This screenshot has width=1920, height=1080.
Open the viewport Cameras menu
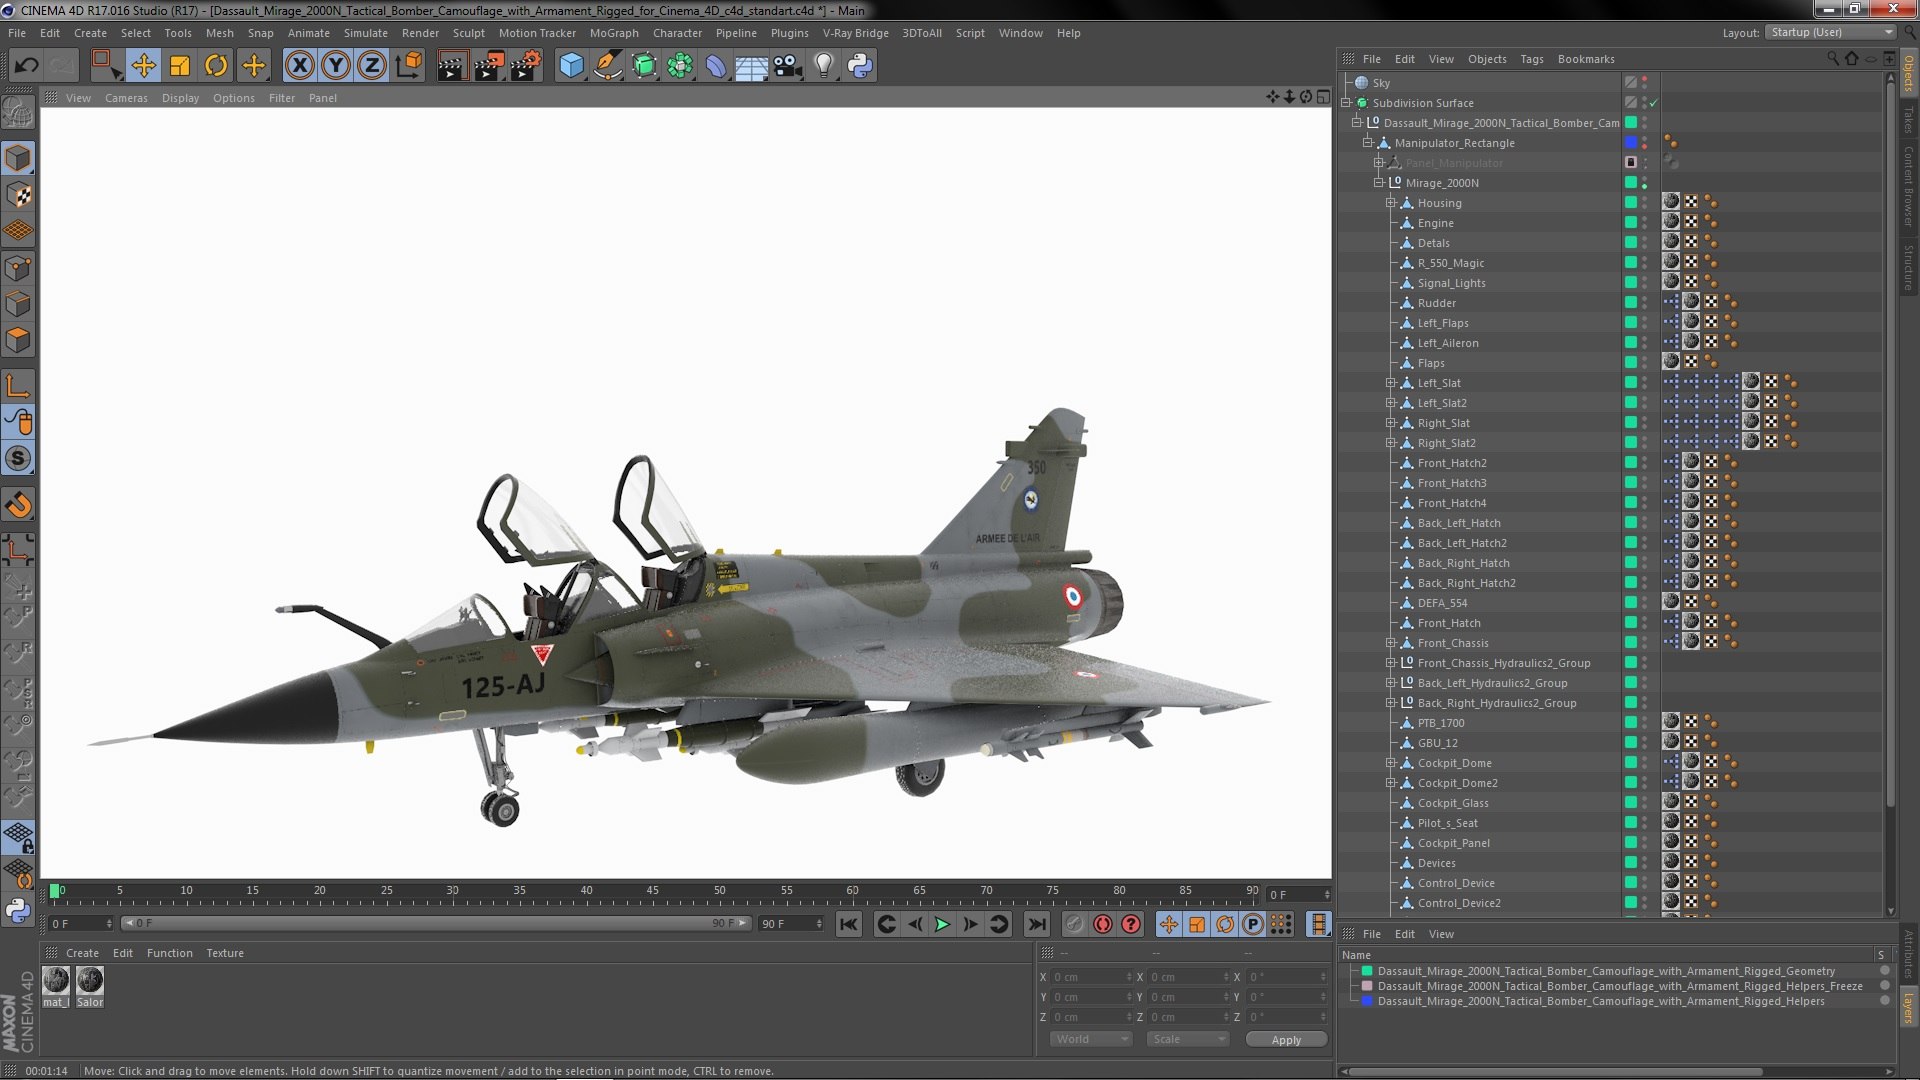coord(126,98)
